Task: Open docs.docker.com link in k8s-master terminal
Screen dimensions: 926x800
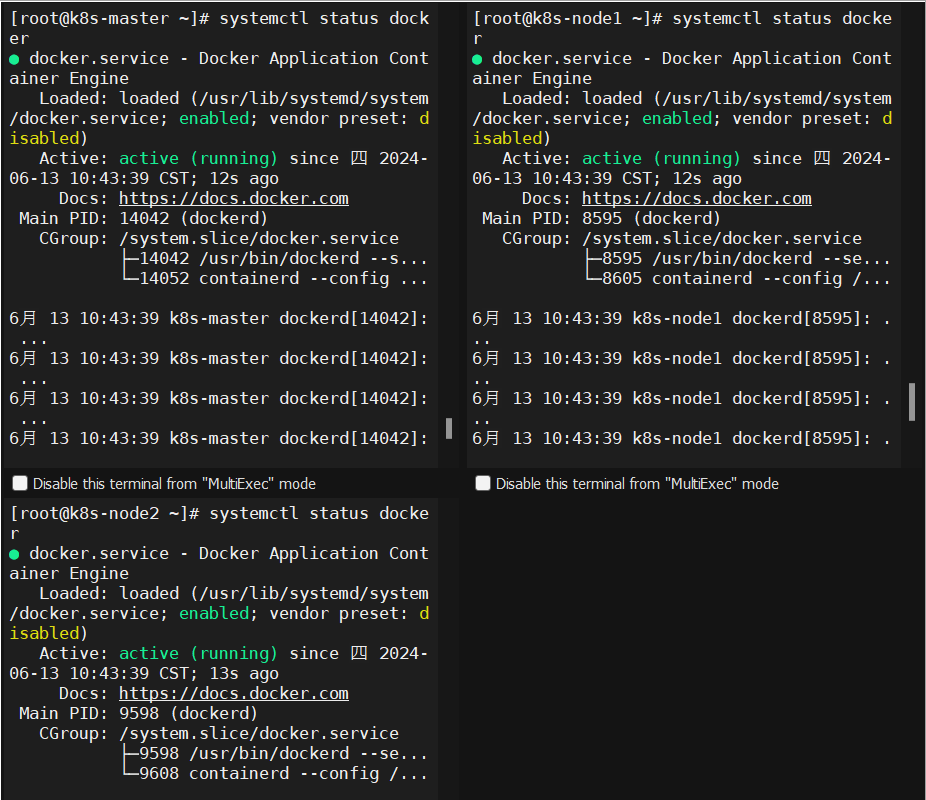Action: (x=234, y=198)
